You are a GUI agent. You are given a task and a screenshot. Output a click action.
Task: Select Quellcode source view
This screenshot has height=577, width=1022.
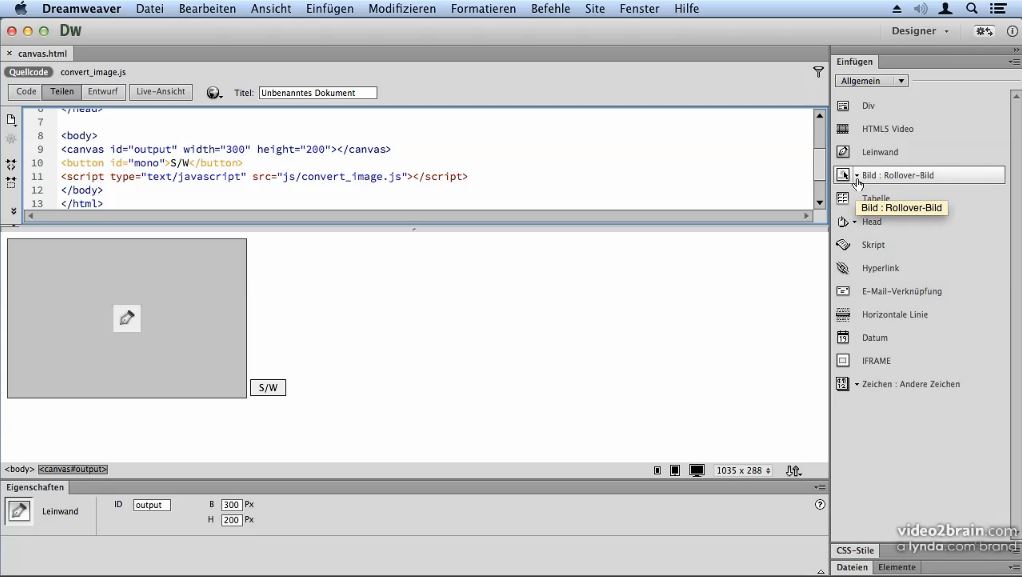click(x=29, y=72)
